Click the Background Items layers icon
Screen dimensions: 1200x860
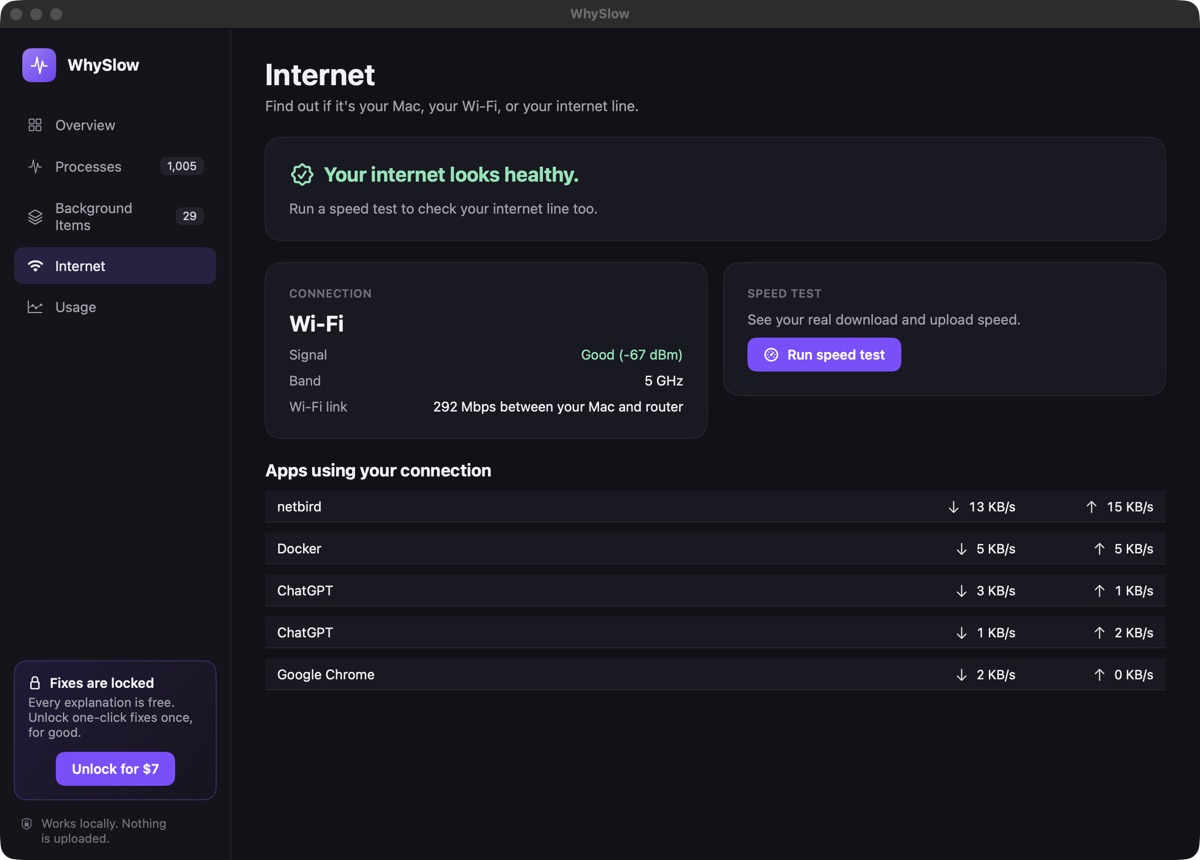tap(35, 216)
